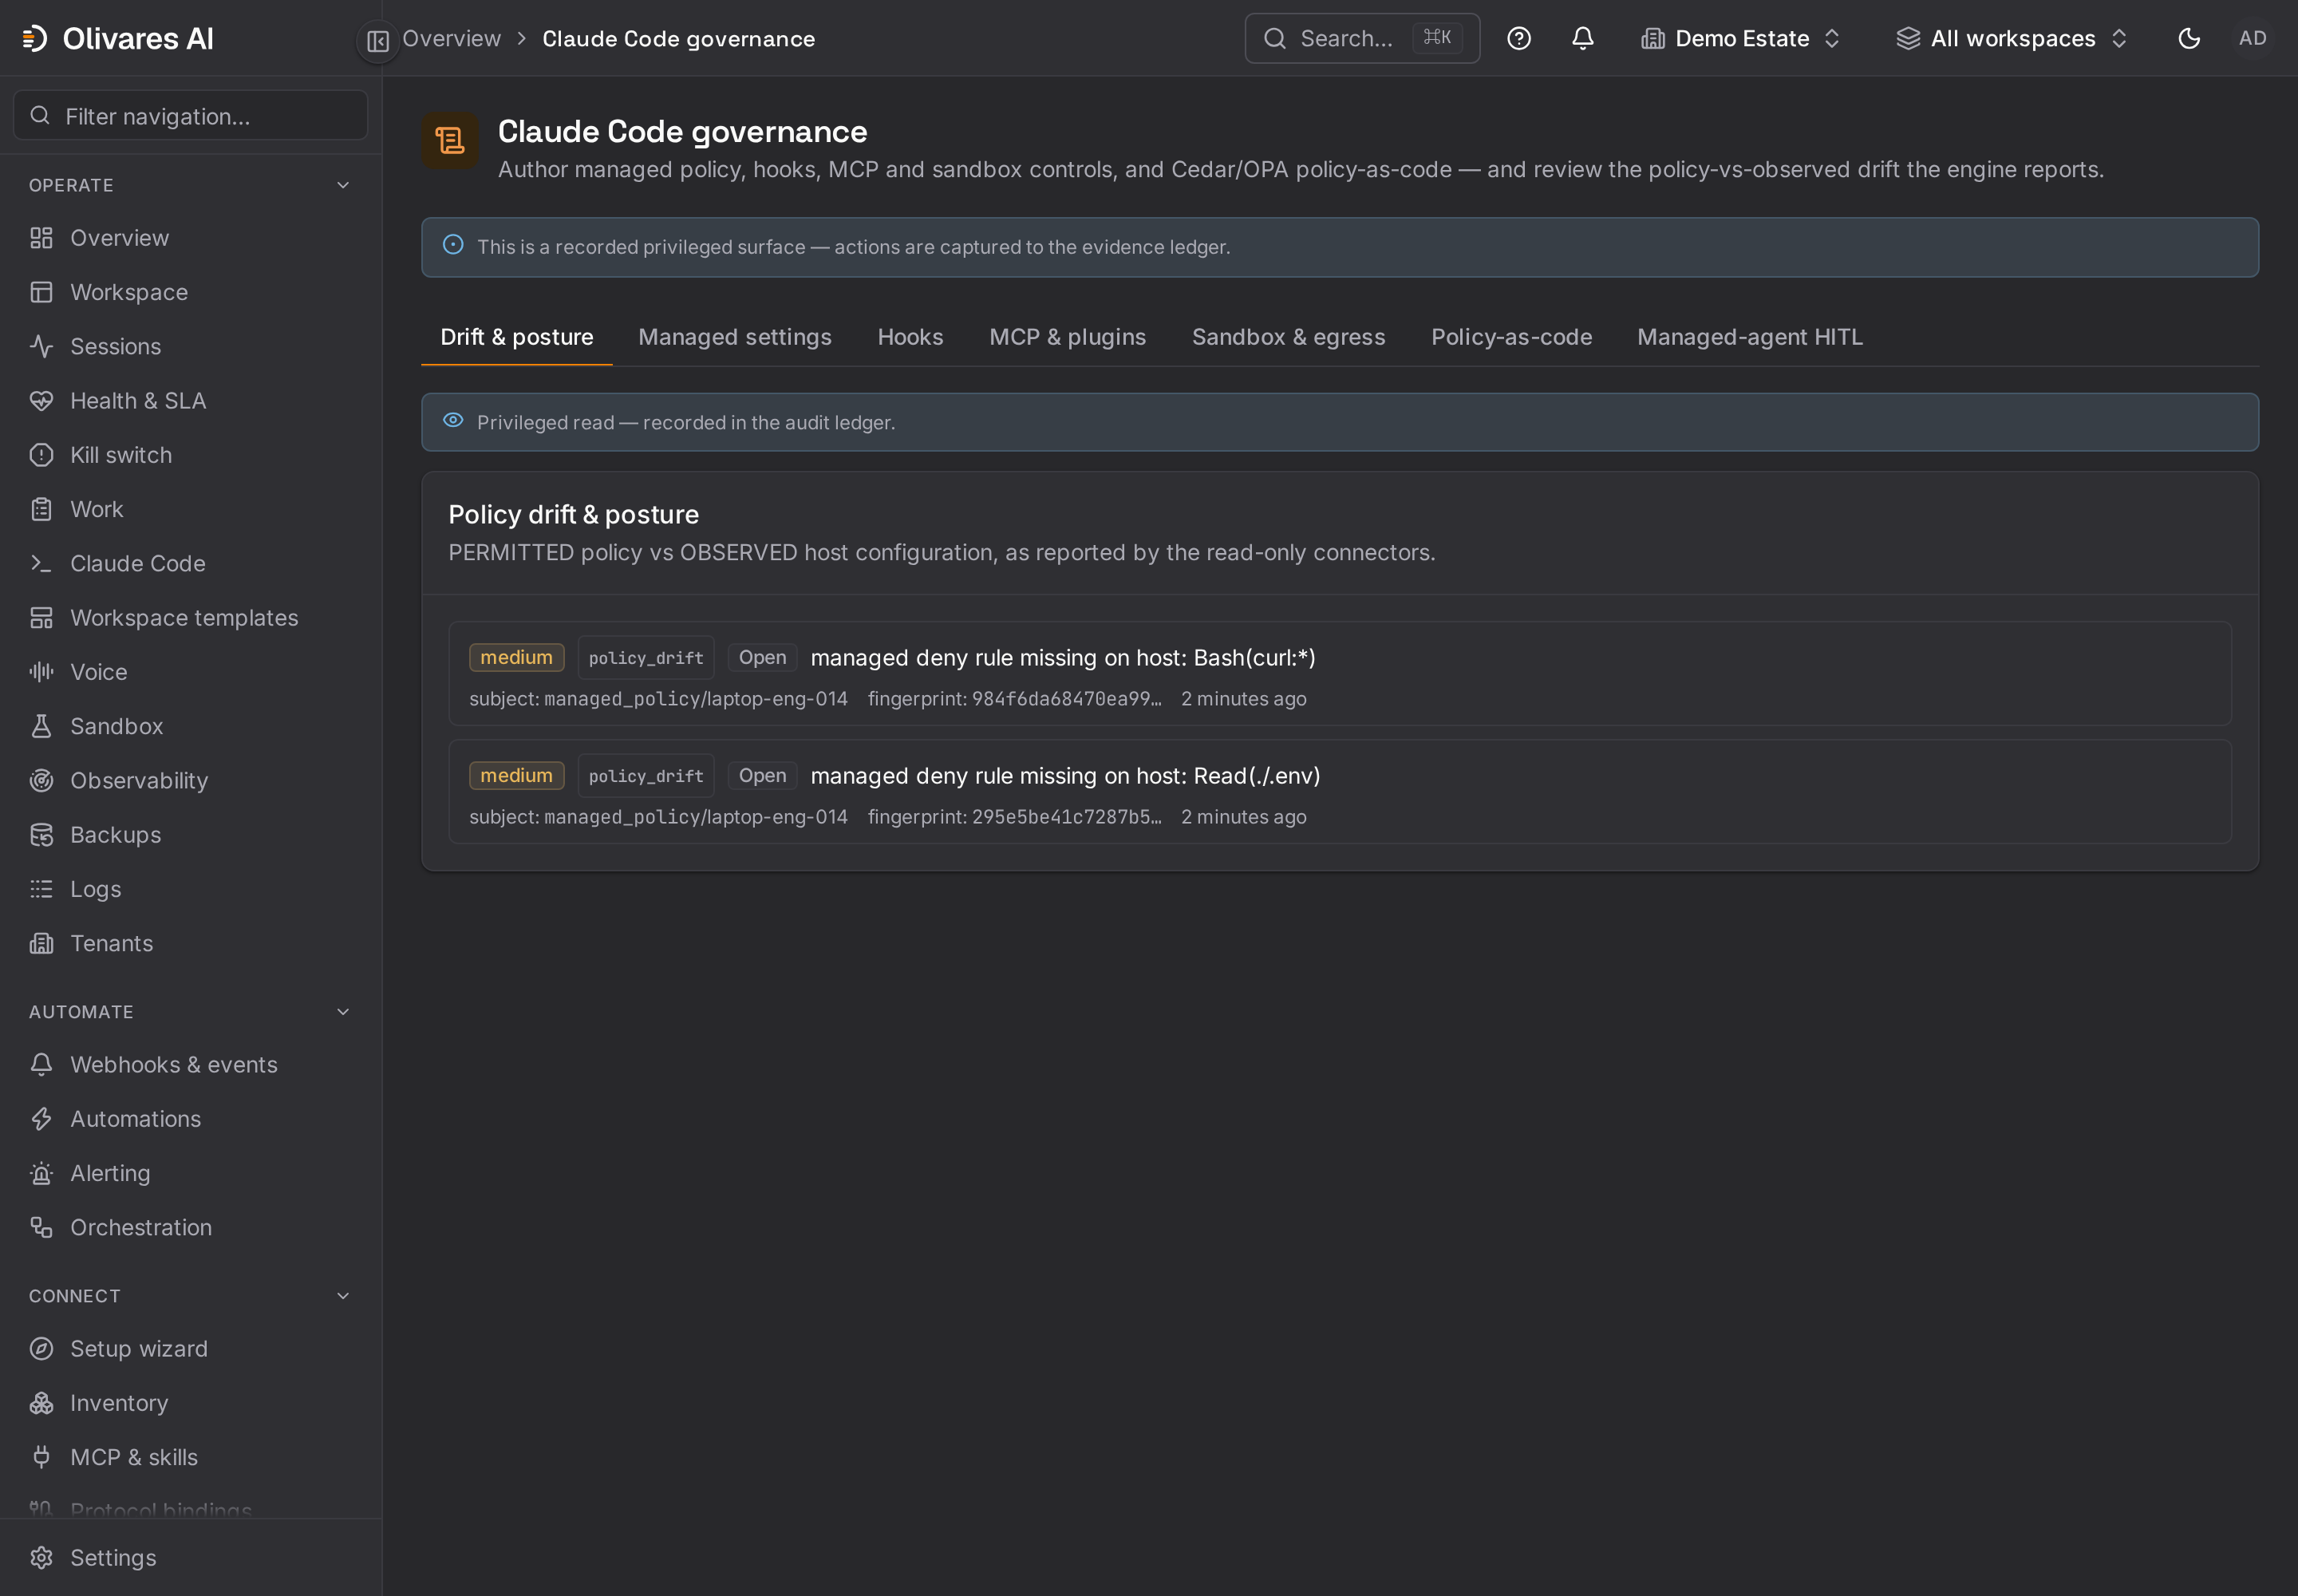Click the Settings gear icon
2298x1596 pixels.
coord(41,1557)
